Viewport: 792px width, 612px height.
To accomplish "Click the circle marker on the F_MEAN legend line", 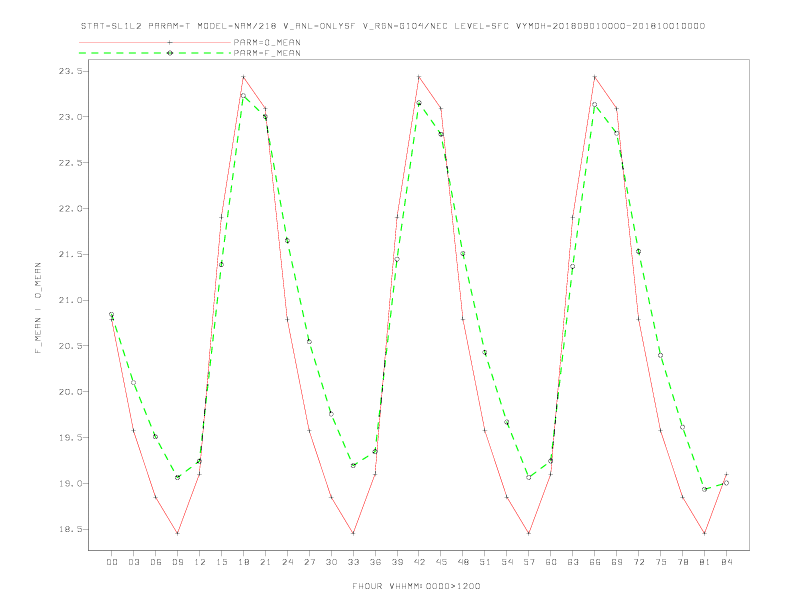I will point(170,53).
